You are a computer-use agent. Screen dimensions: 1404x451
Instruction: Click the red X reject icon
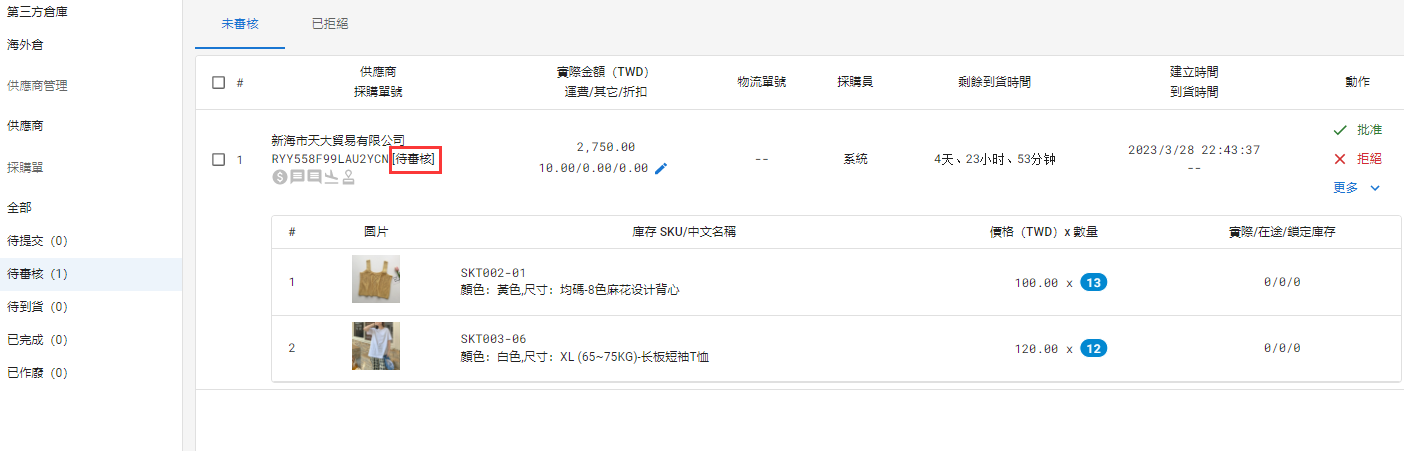[x=1340, y=159]
